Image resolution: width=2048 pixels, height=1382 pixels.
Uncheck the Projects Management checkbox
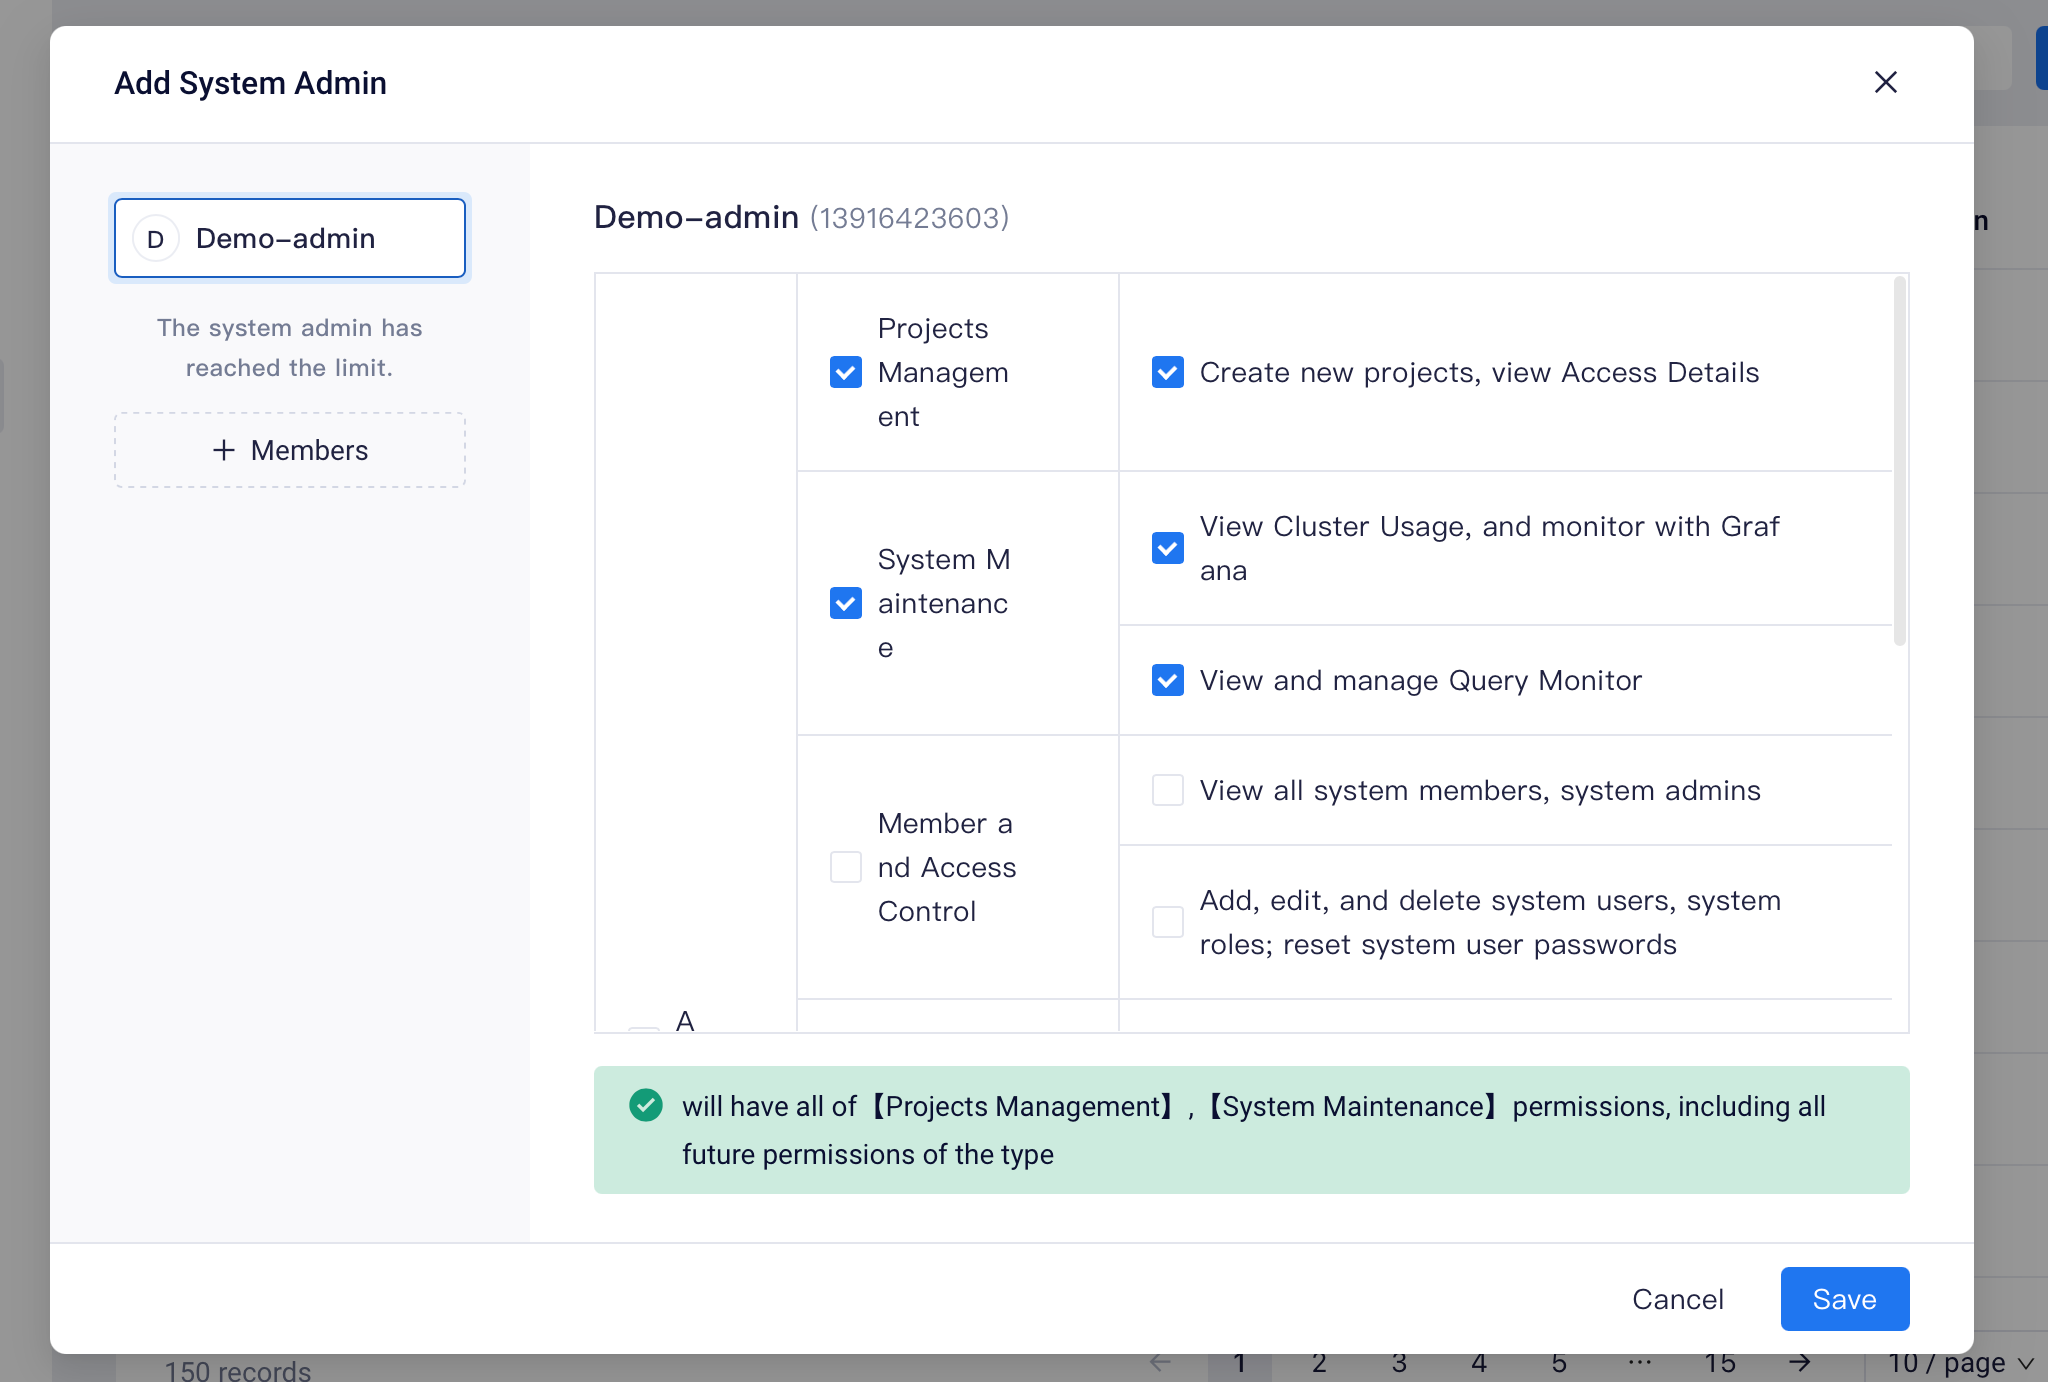tap(845, 372)
